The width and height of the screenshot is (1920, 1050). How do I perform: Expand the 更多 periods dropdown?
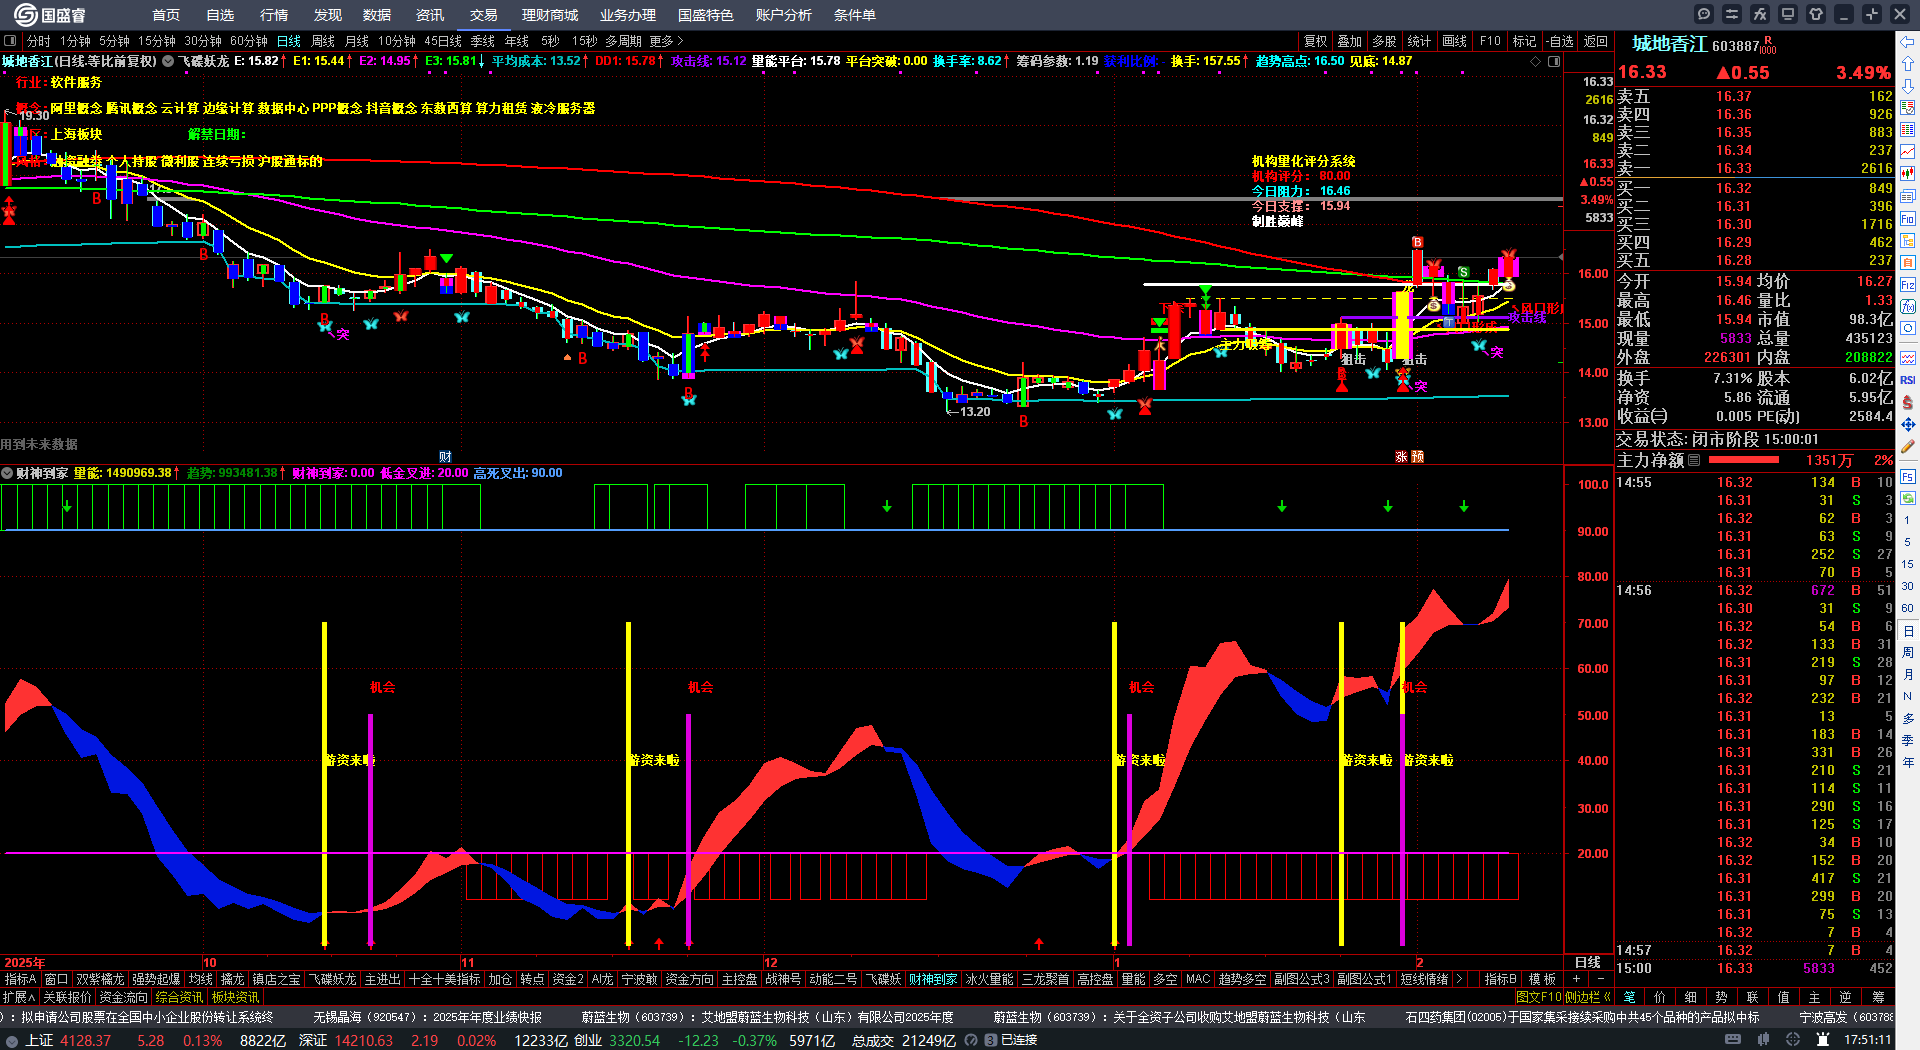[666, 41]
